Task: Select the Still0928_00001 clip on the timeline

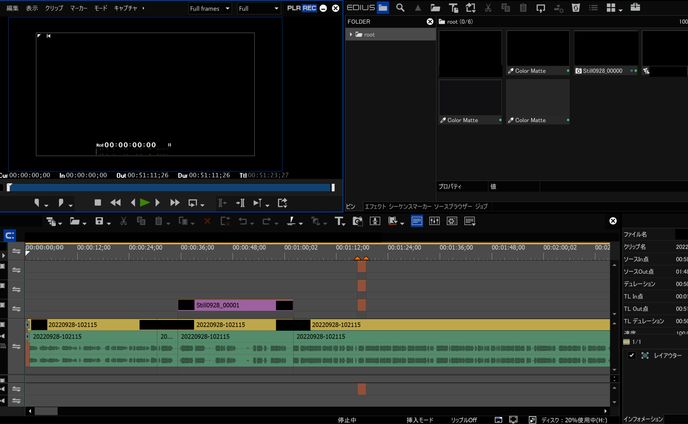Action: click(236, 305)
